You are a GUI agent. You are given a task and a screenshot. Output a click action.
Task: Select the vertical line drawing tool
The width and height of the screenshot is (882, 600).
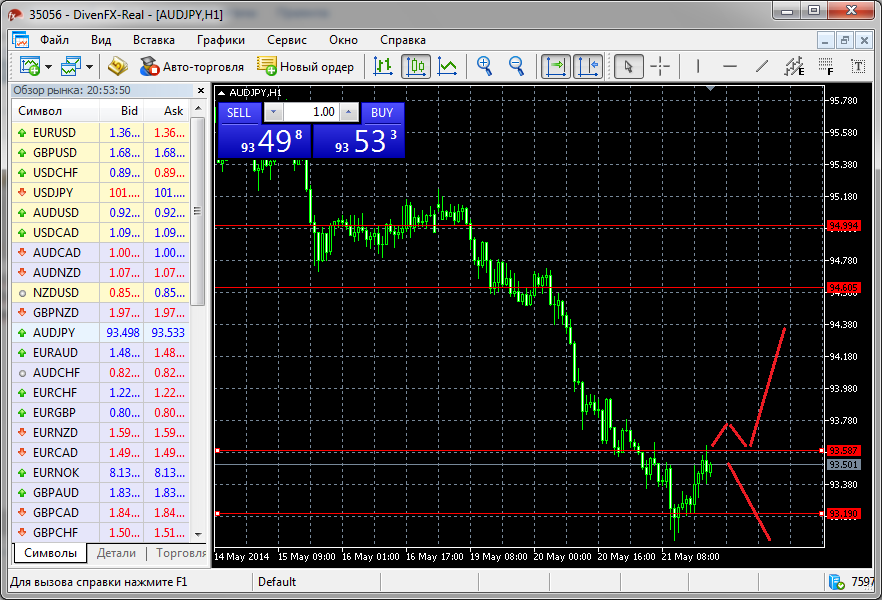click(x=698, y=66)
